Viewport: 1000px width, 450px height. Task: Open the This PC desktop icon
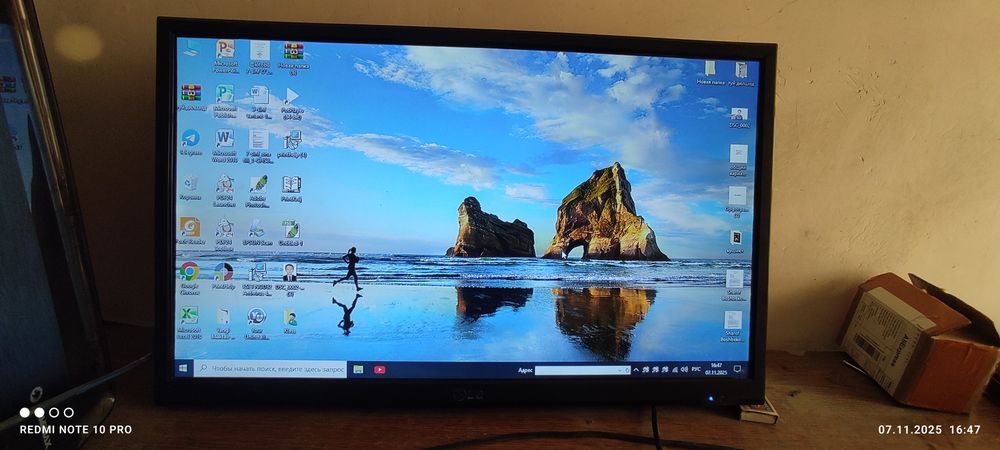coord(191,48)
